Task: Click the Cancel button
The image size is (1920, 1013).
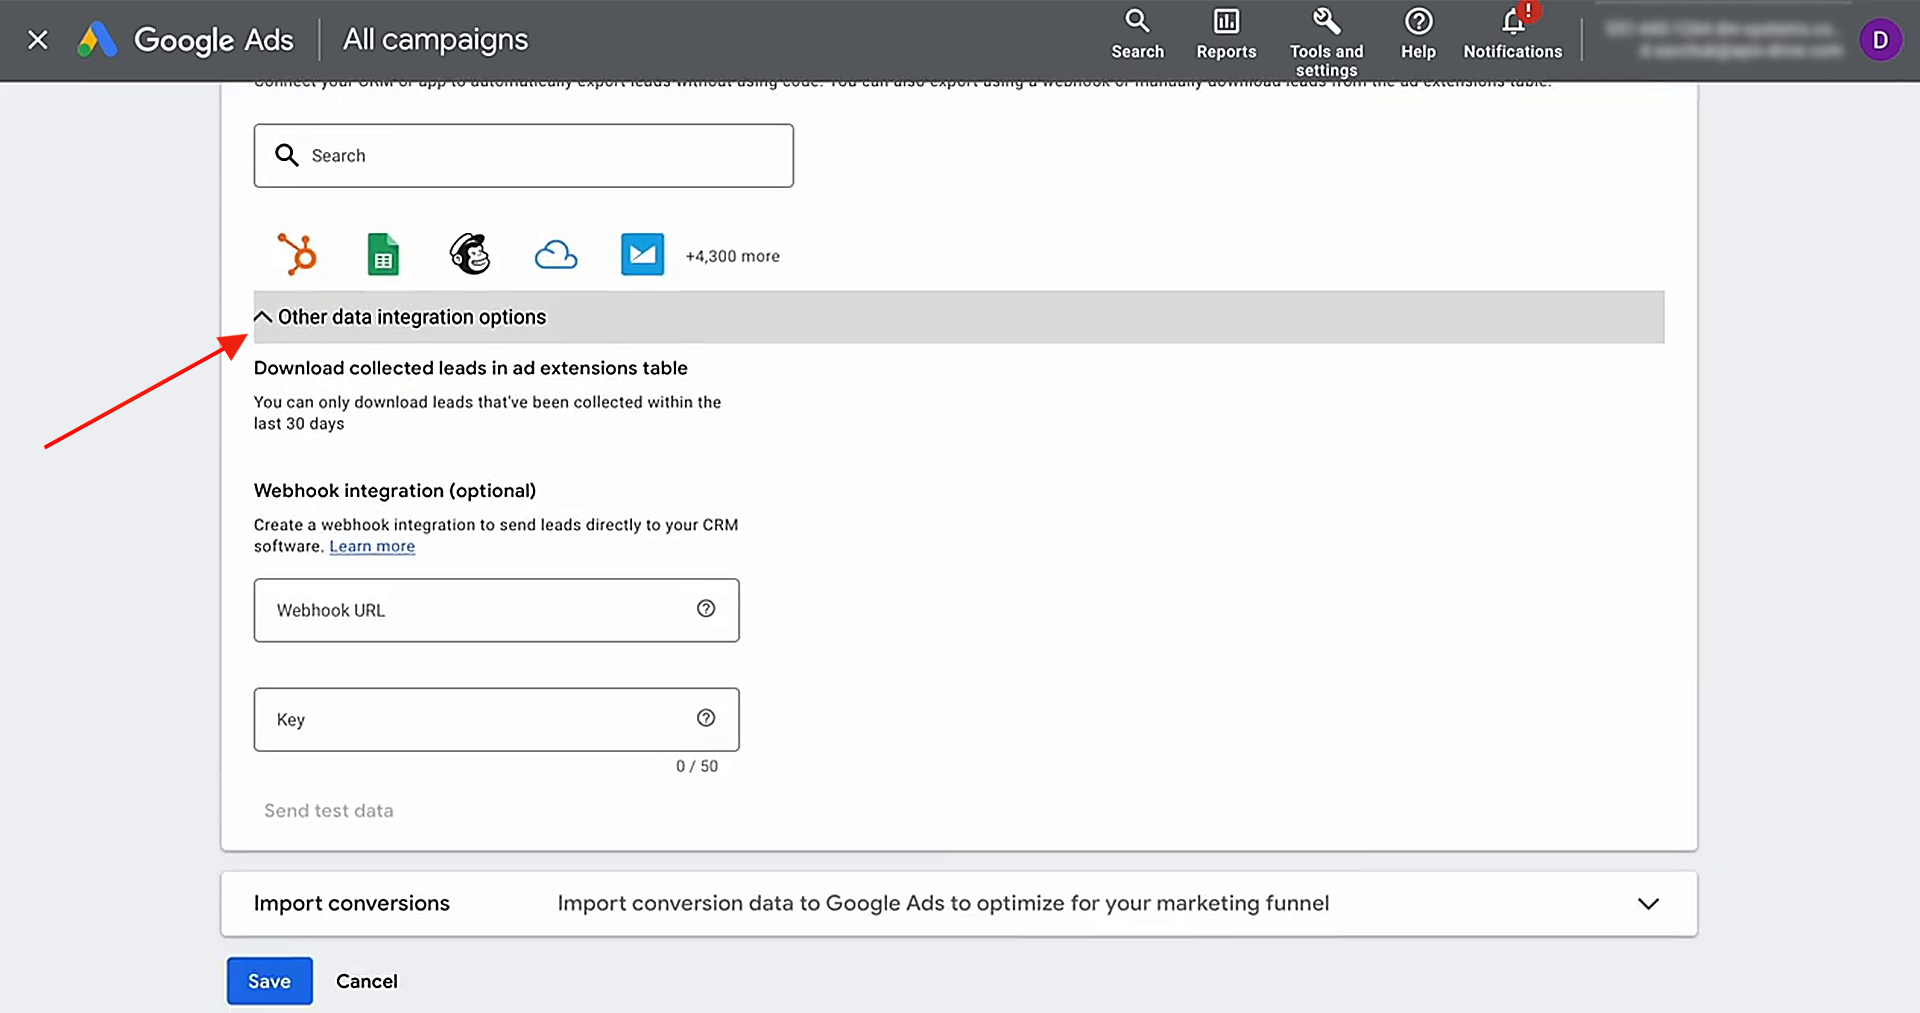Action: tap(367, 981)
